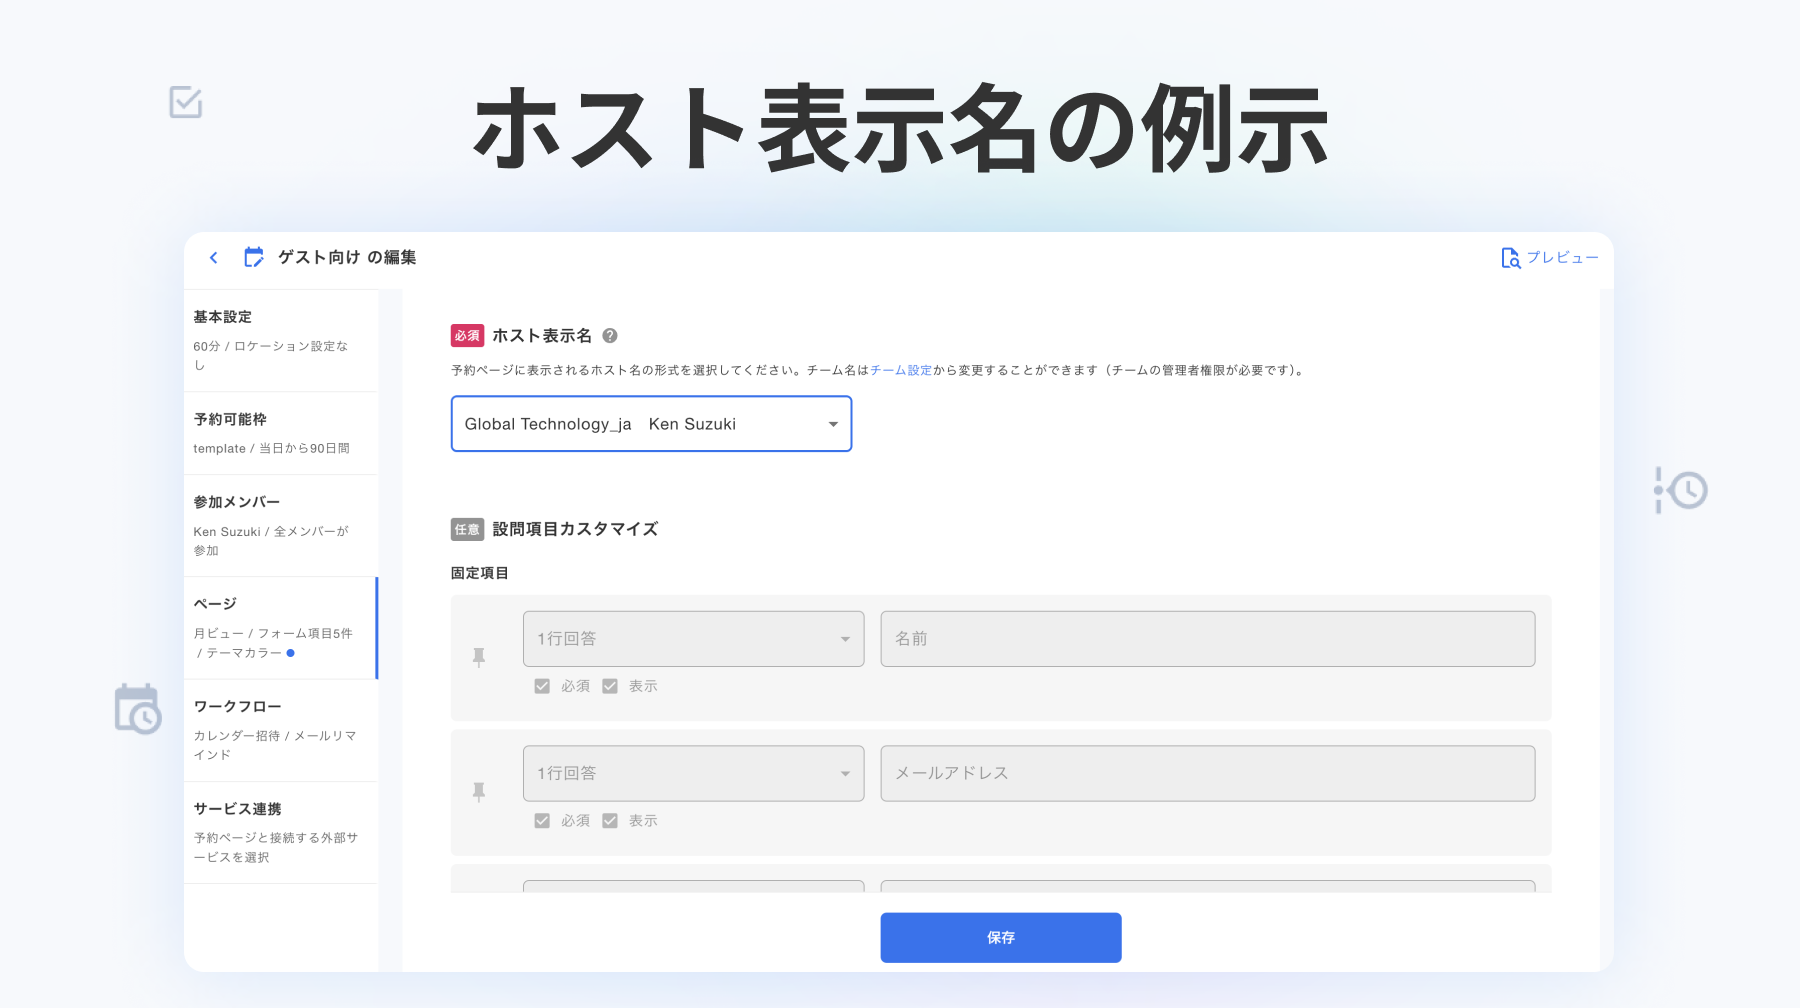Screen dimensions: 1800x1008
Task: Click the 名前 input field
Action: click(x=1207, y=639)
